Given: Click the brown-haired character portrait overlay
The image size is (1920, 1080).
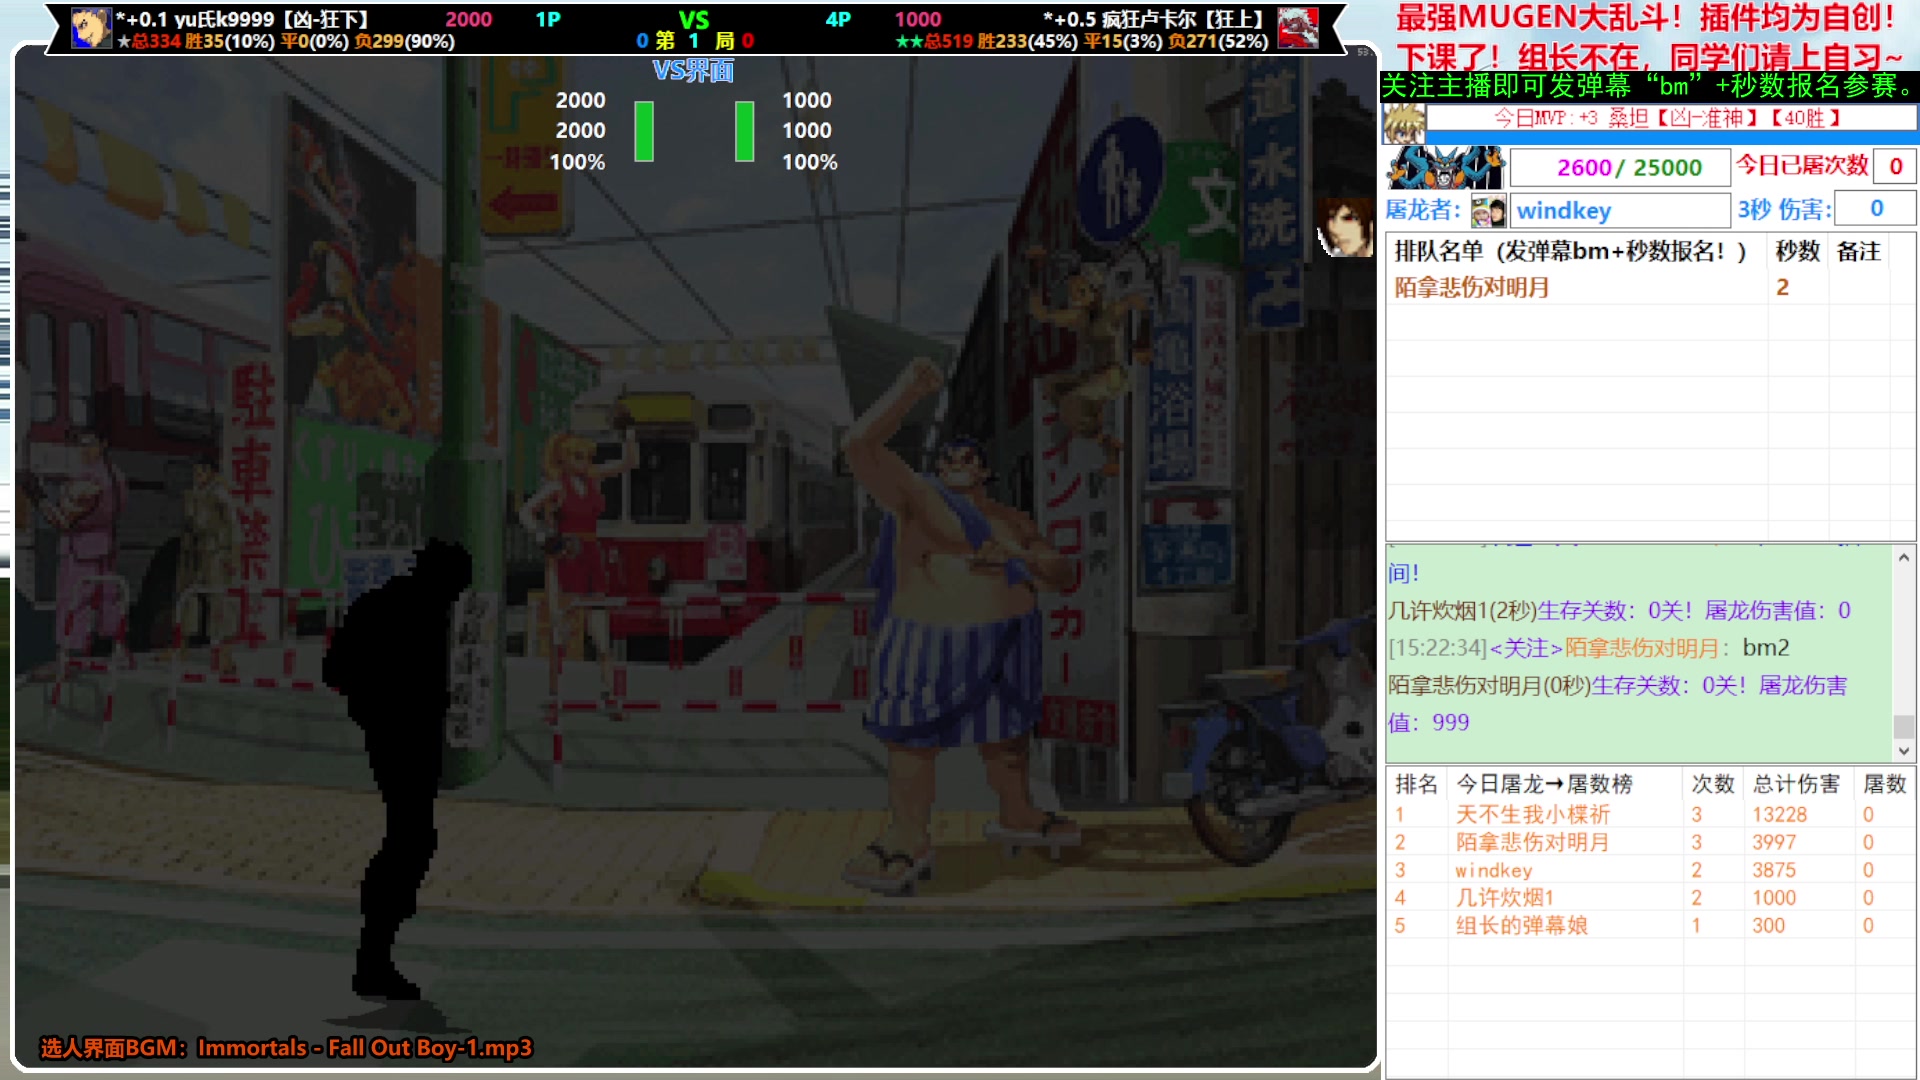Looking at the screenshot, I should tap(1346, 226).
